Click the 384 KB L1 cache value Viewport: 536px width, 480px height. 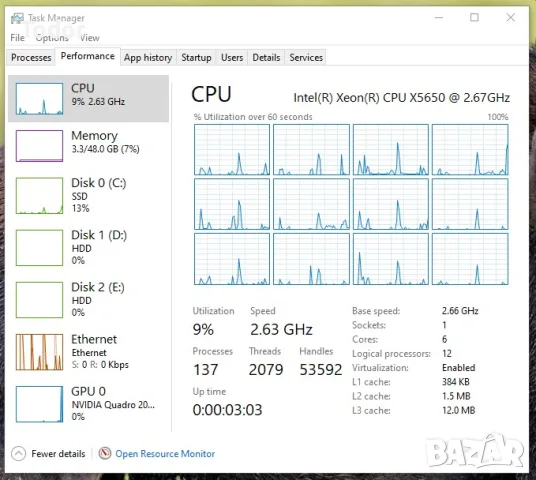pos(456,382)
